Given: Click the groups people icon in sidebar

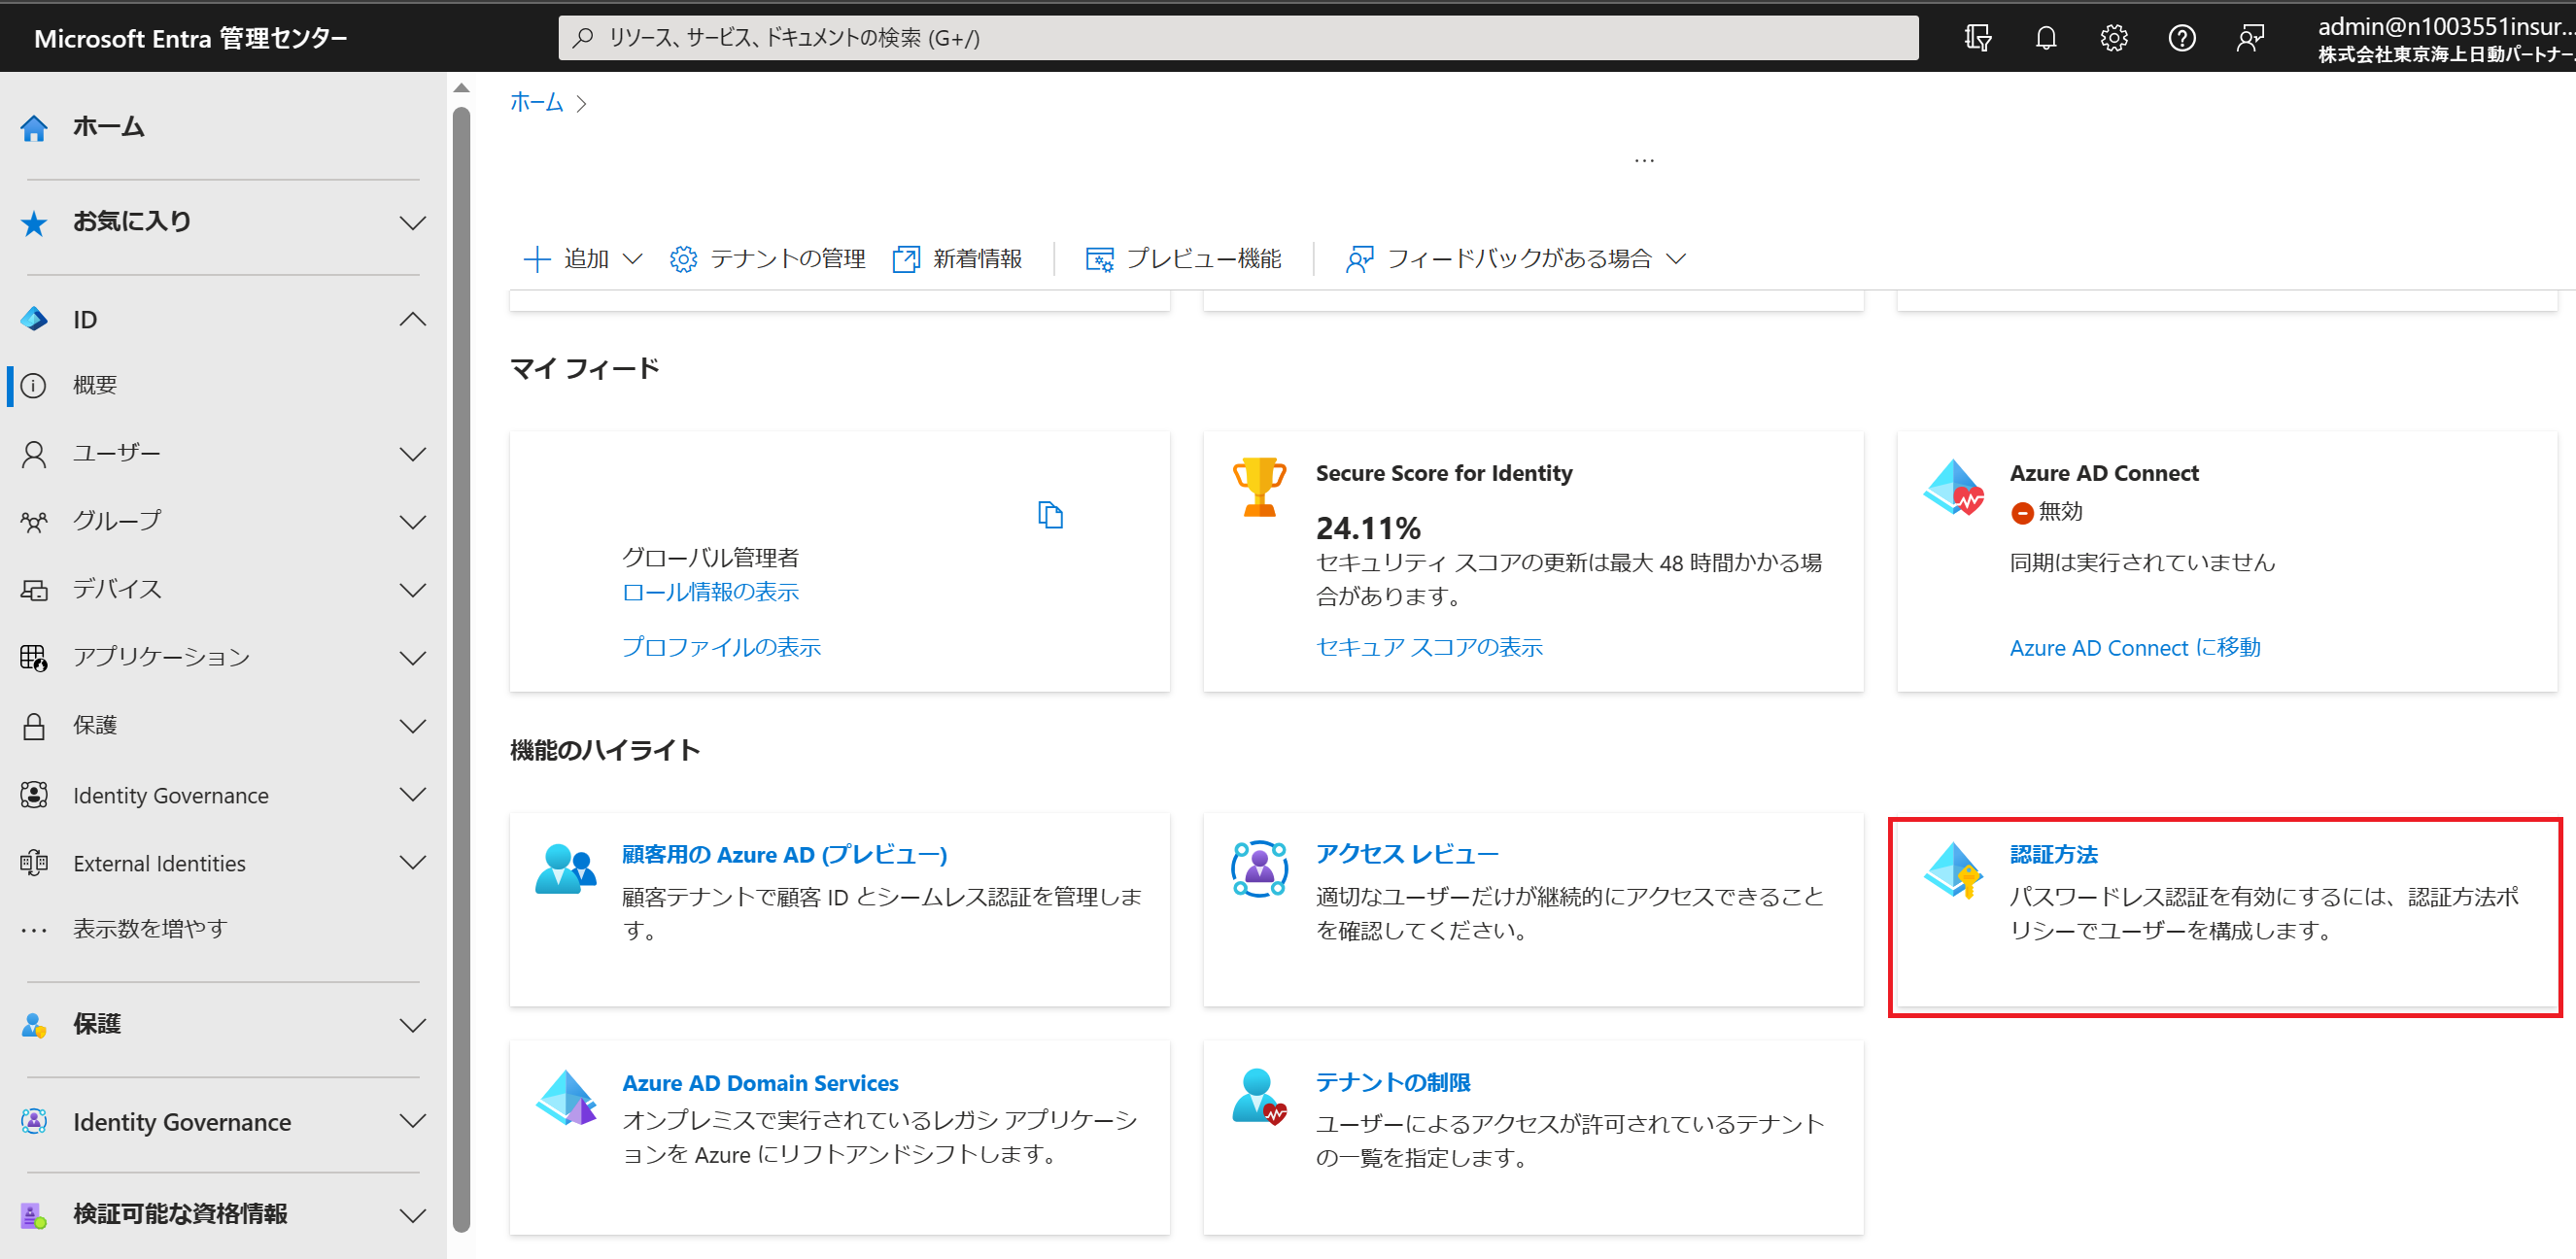Looking at the screenshot, I should click(x=34, y=521).
